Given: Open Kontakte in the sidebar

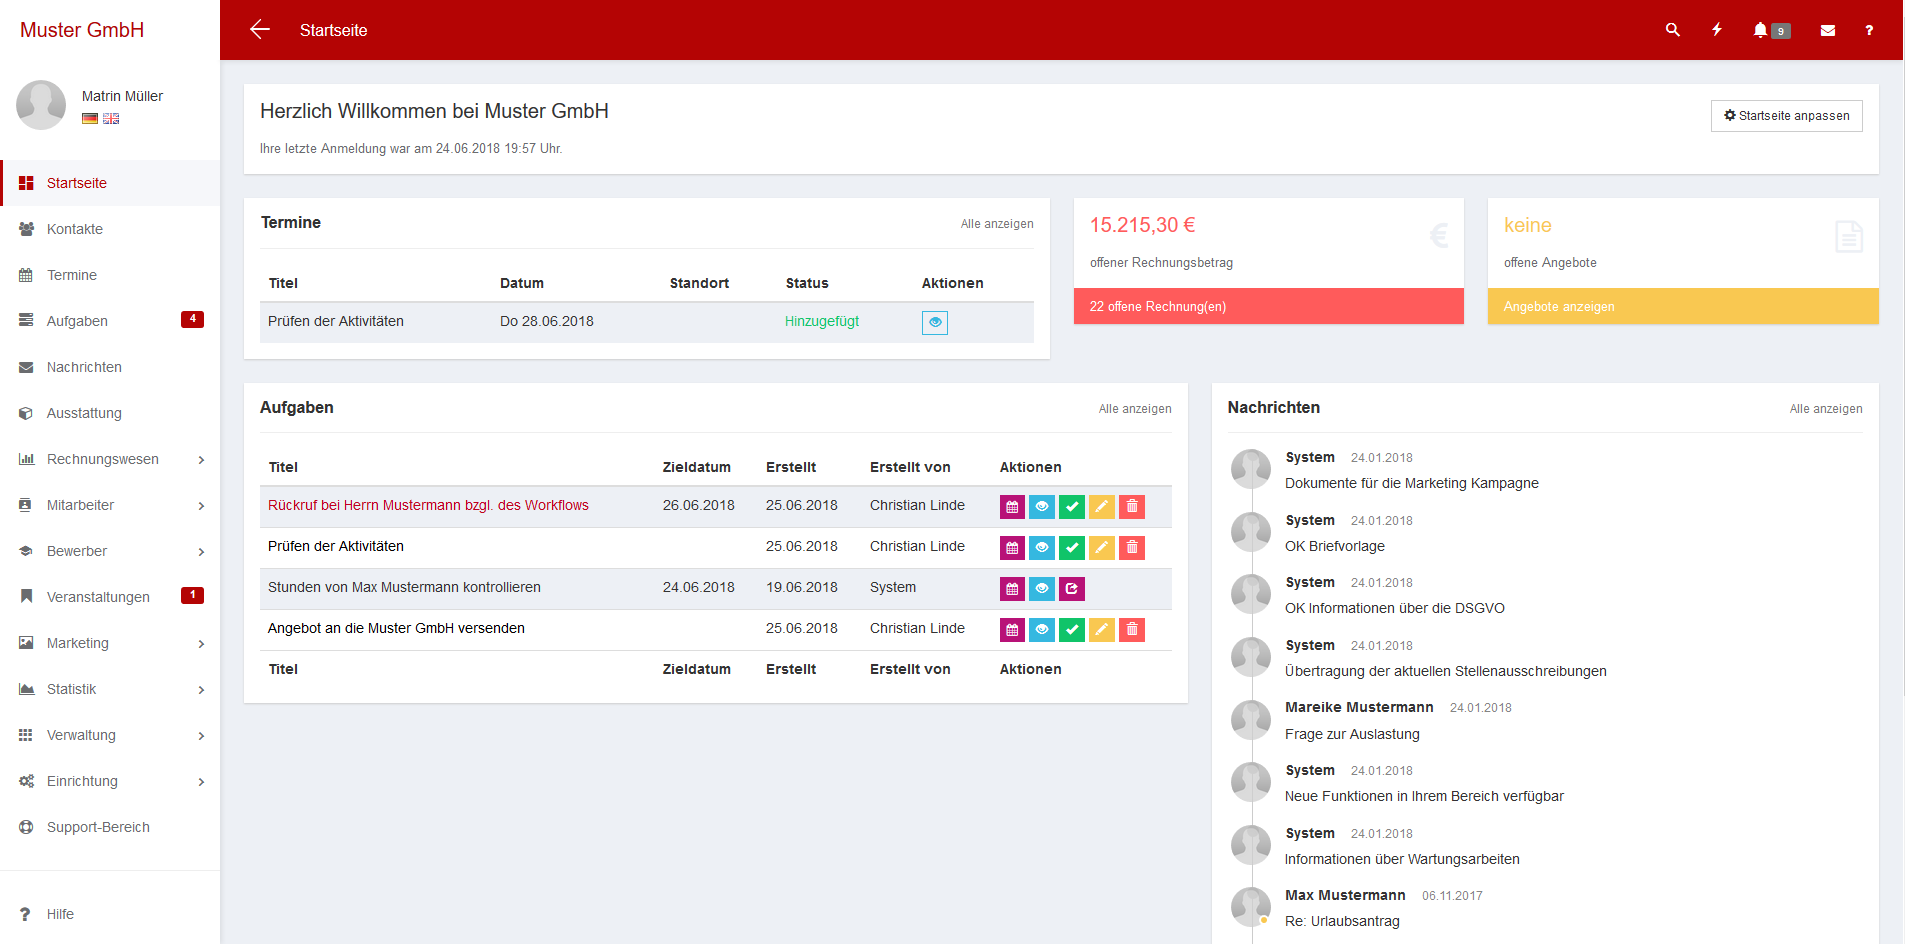Looking at the screenshot, I should 75,229.
